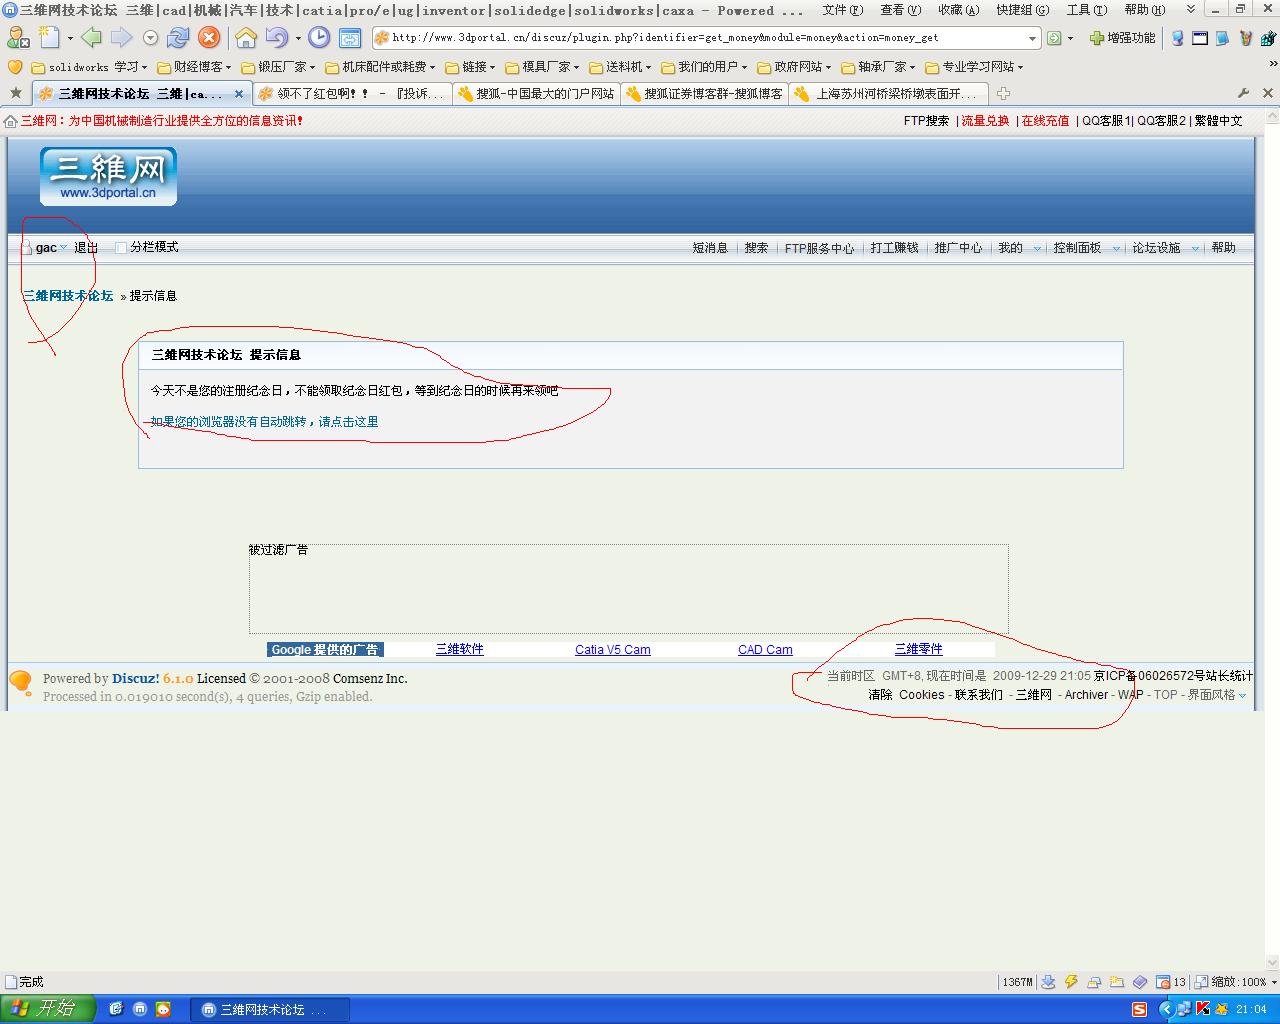
Task: Open the FTP服务中心 link
Action: point(819,248)
